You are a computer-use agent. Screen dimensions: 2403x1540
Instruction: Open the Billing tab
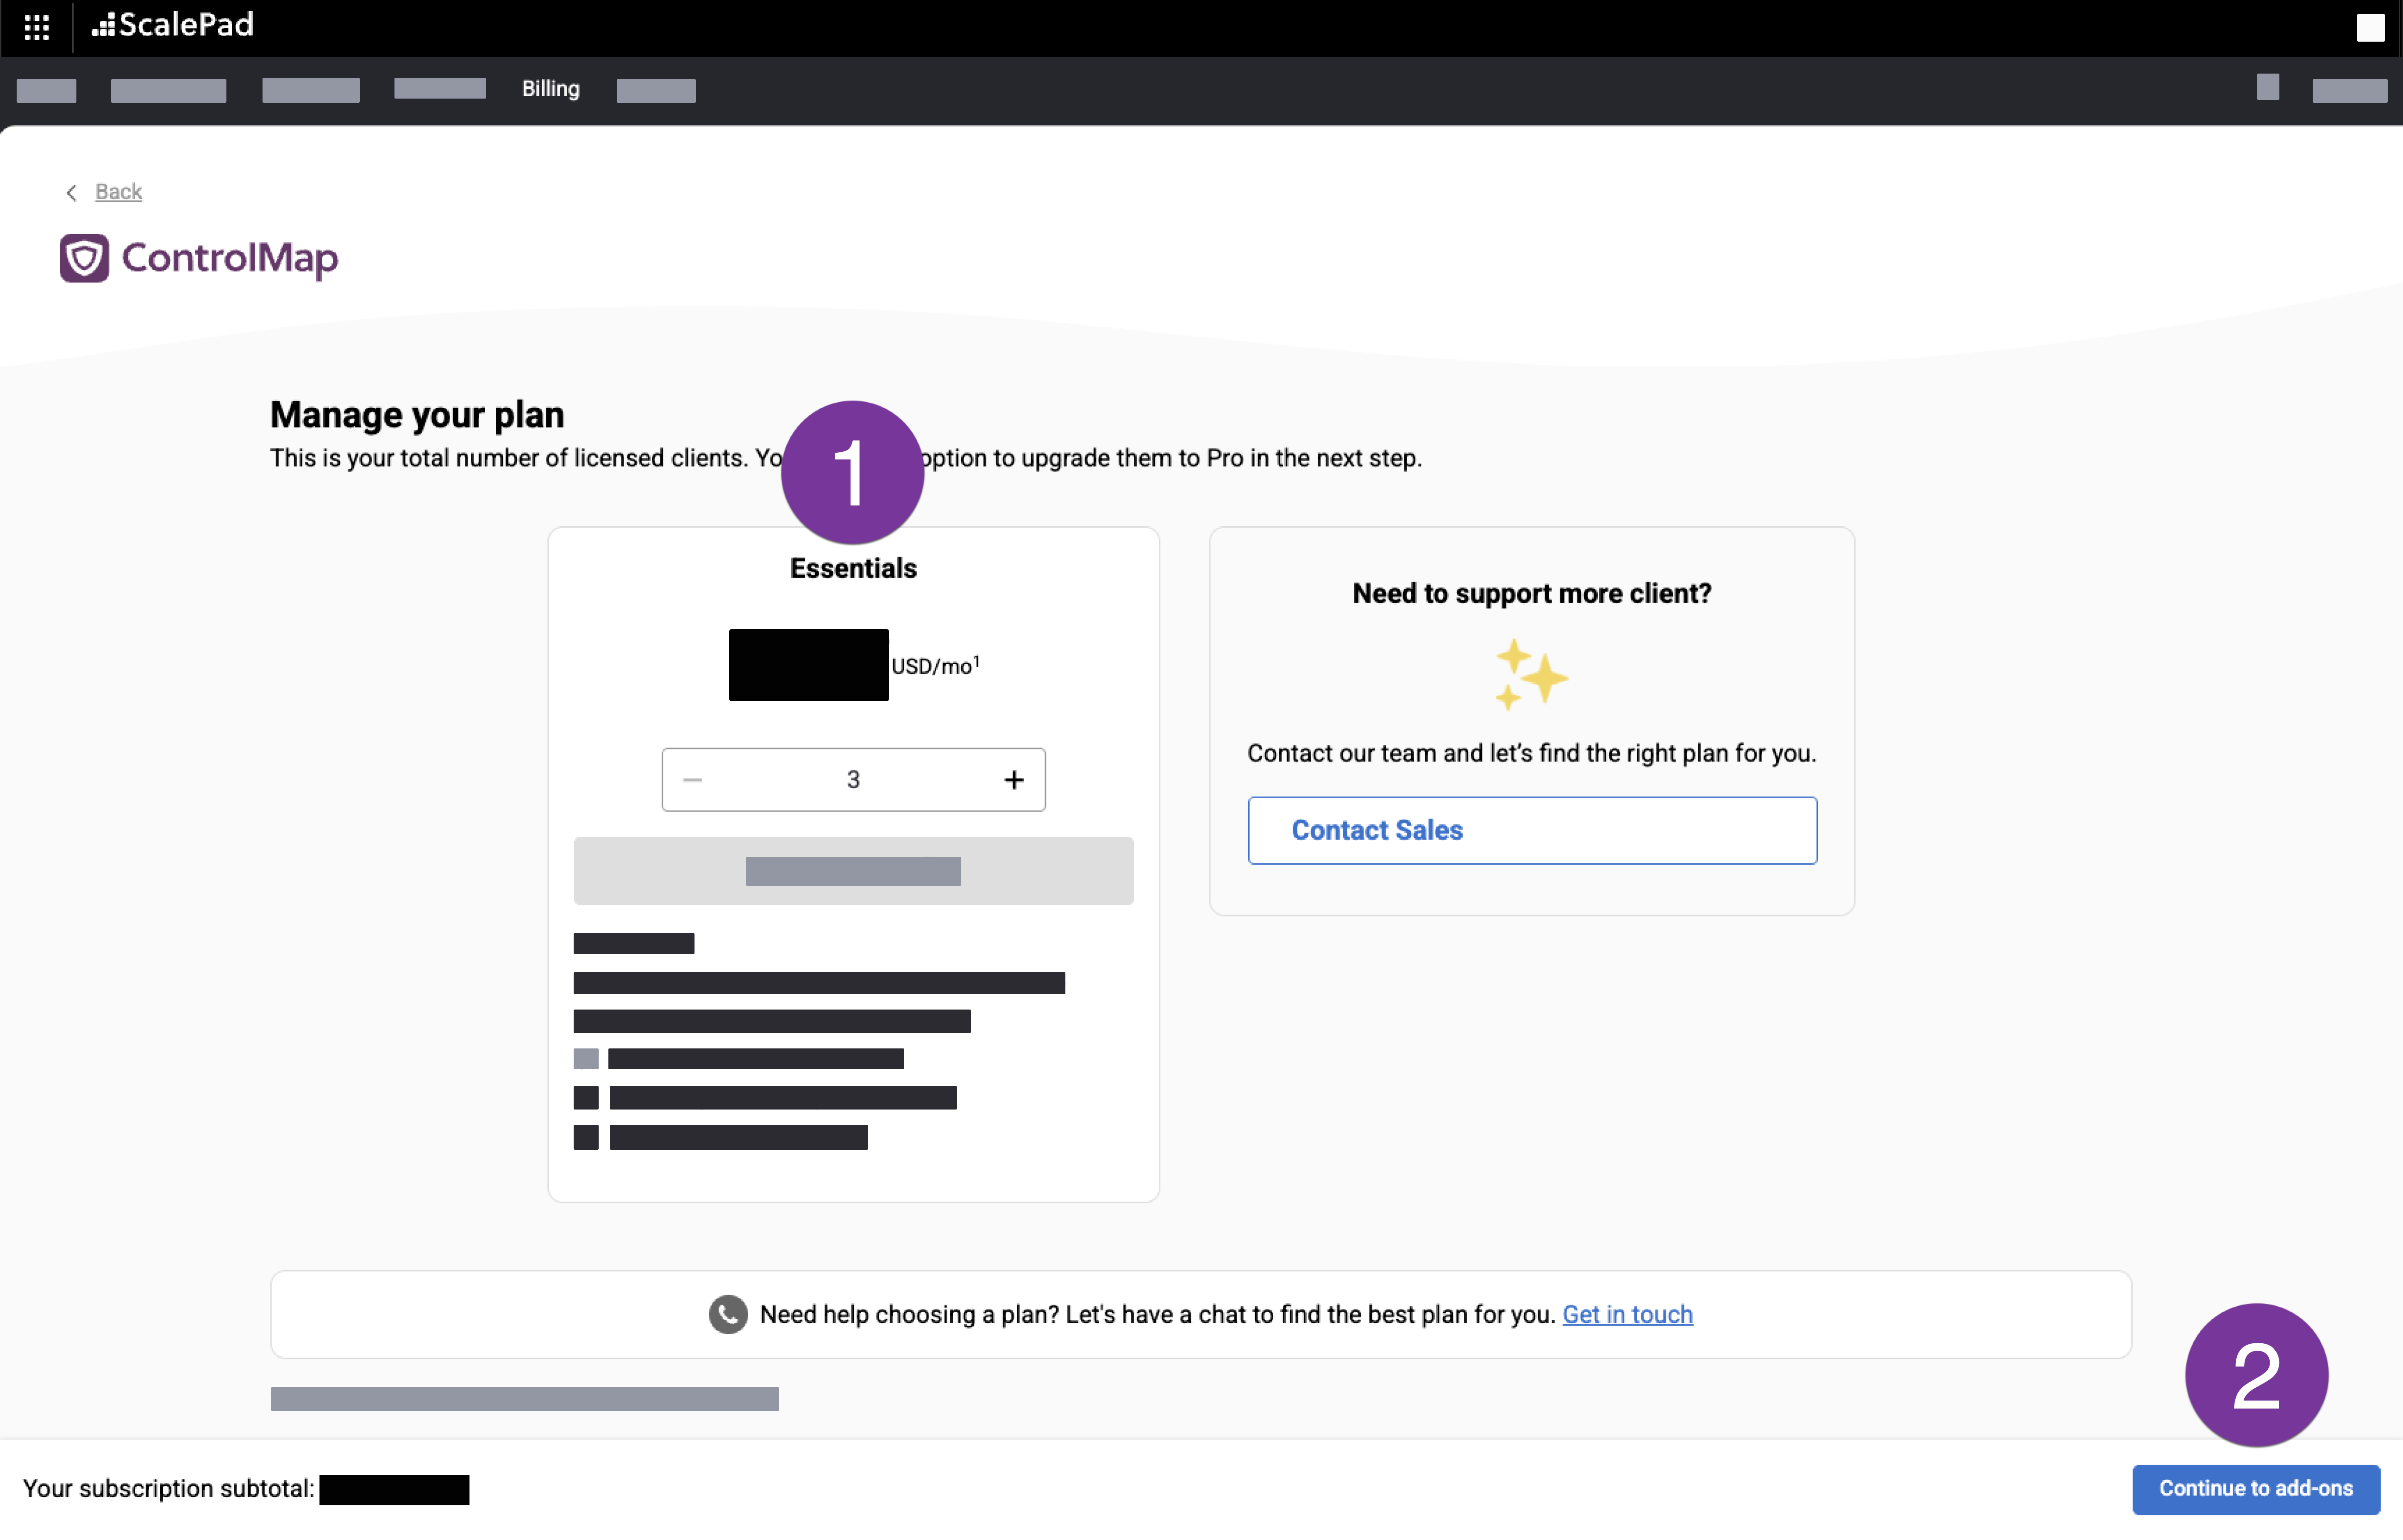(x=550, y=88)
